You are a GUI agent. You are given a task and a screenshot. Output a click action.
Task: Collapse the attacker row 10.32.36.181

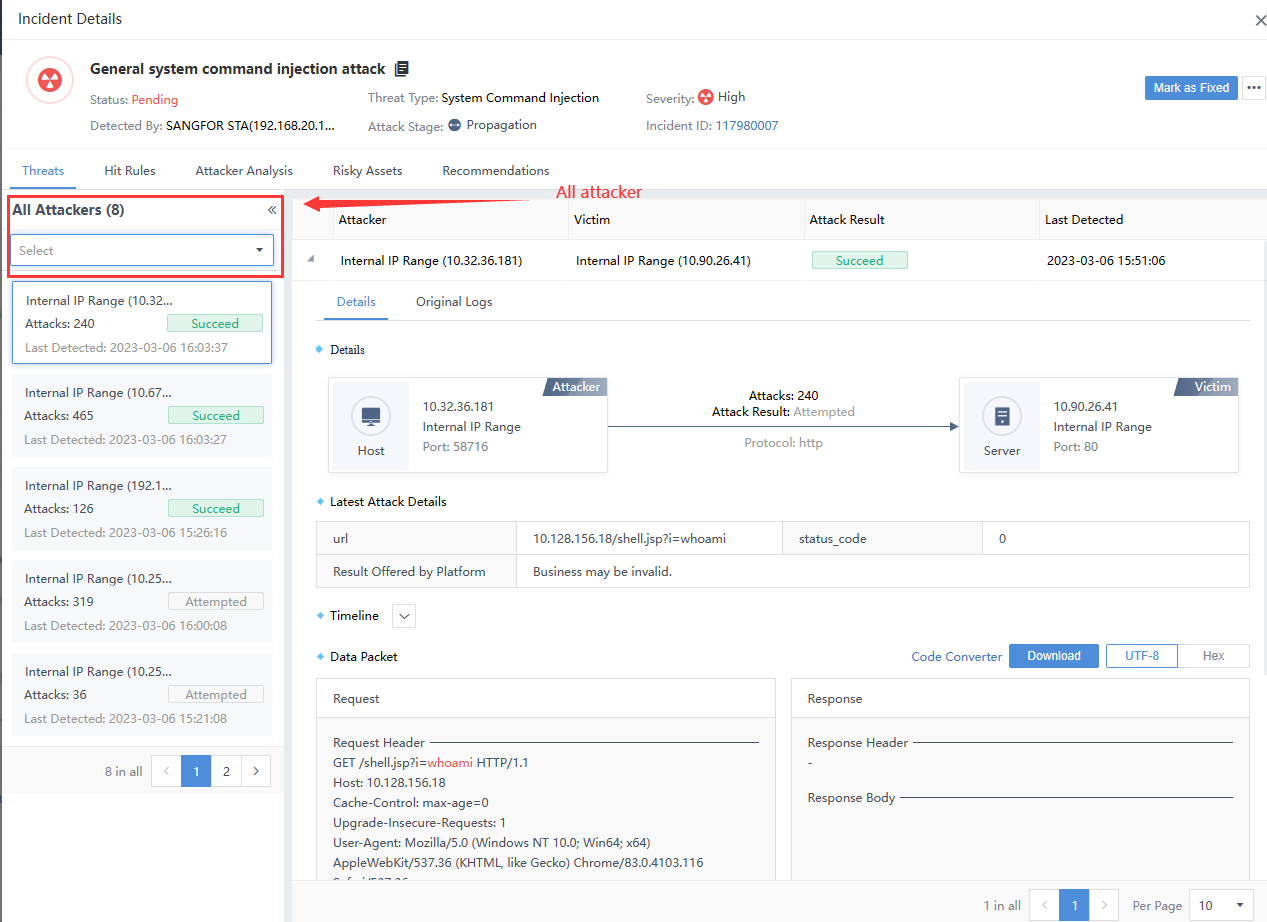[x=311, y=260]
